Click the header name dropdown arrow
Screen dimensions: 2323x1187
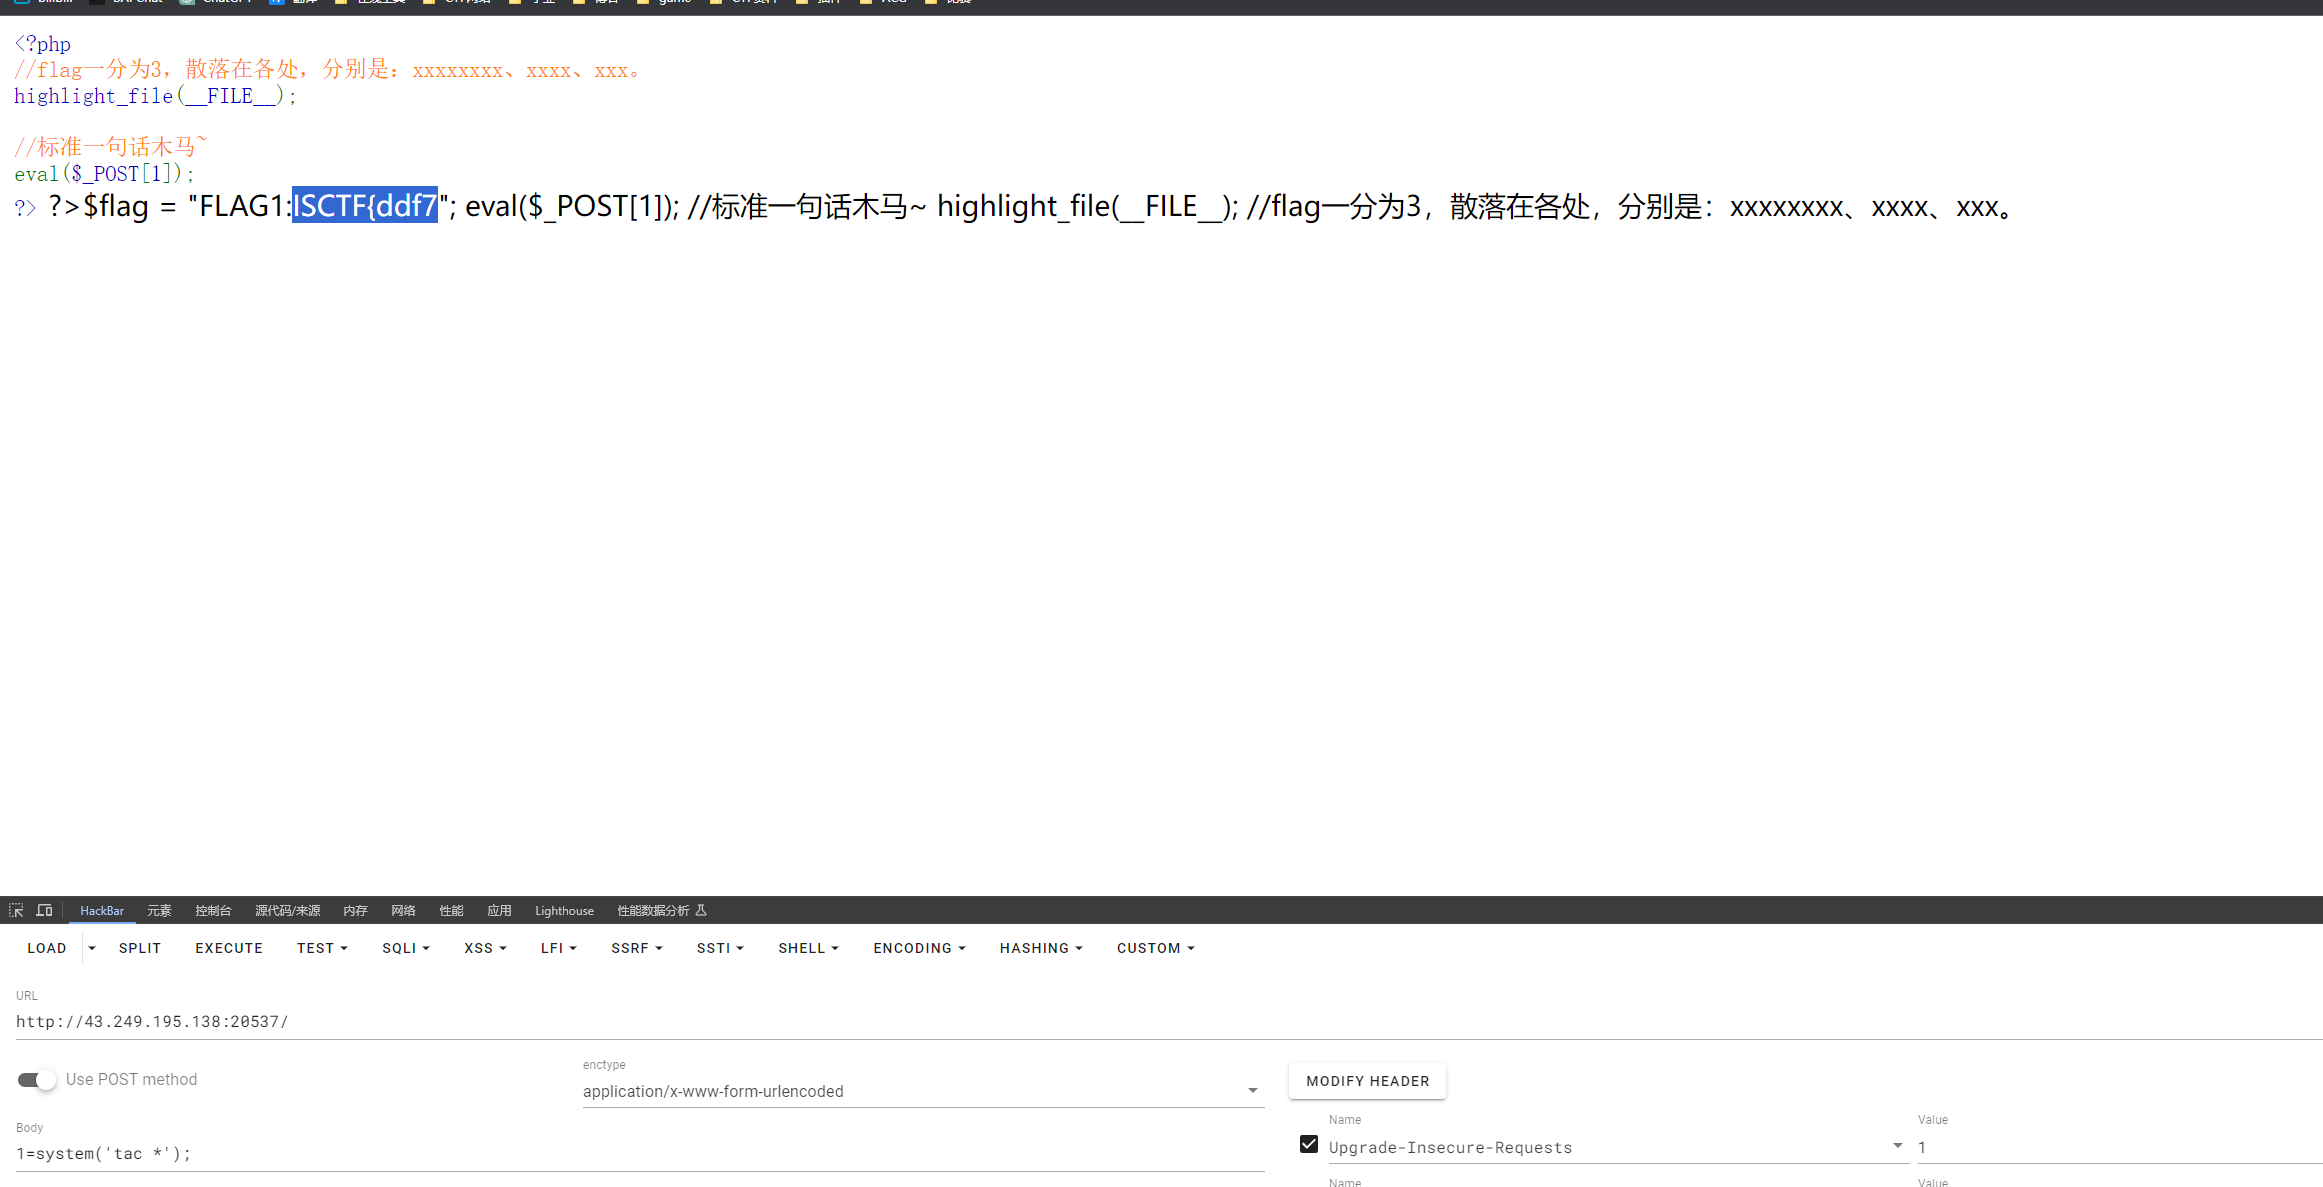(1897, 1146)
